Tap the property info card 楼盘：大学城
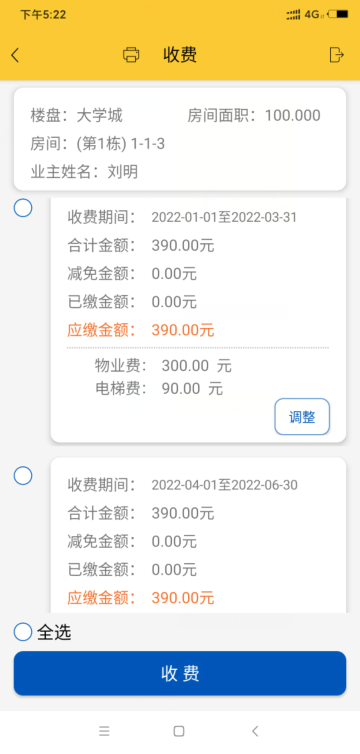360x754 pixels. point(77,115)
